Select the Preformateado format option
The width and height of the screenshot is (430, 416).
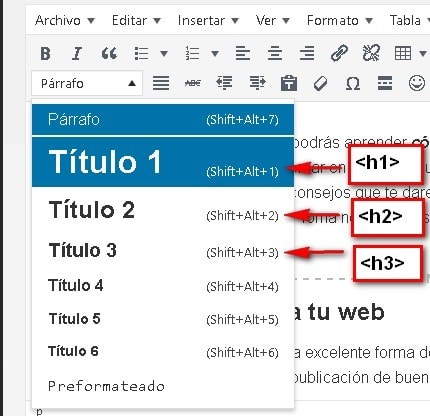(x=163, y=386)
